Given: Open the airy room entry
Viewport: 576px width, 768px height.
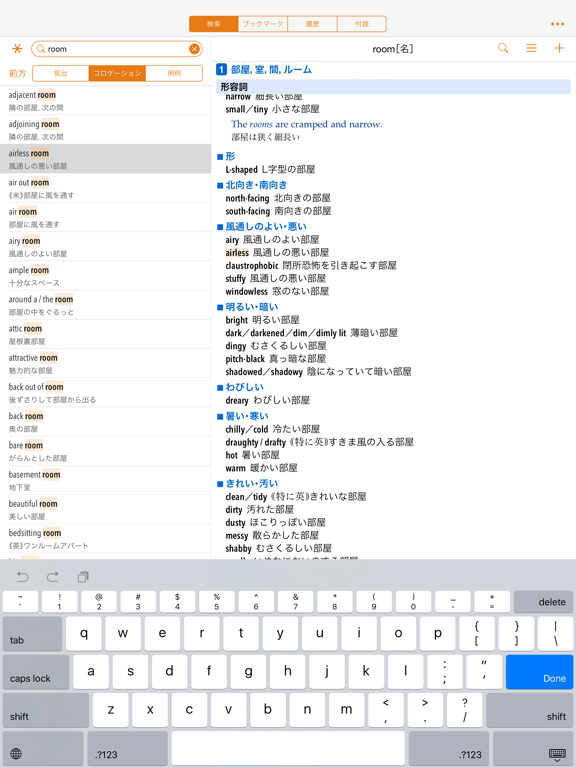Looking at the screenshot, I should click(105, 246).
